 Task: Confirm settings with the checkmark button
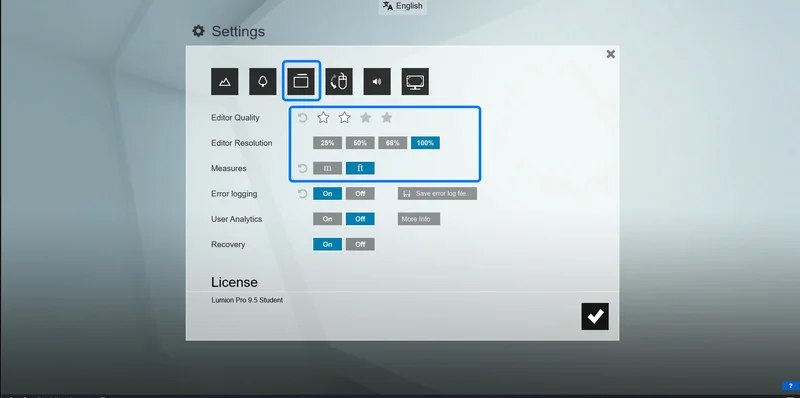click(595, 316)
